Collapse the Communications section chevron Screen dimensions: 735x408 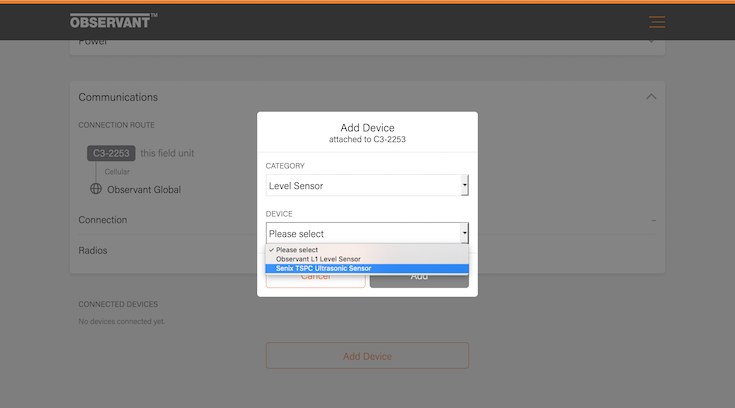(651, 97)
